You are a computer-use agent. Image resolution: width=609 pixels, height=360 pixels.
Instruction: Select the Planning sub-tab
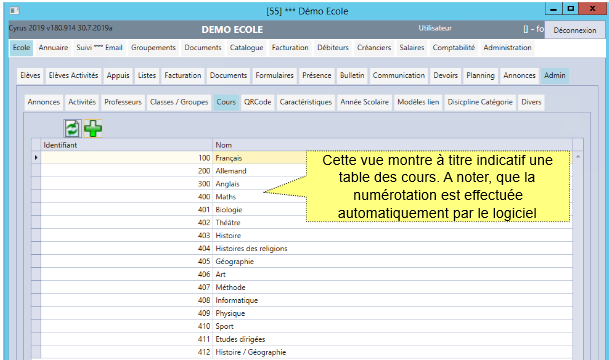(480, 75)
